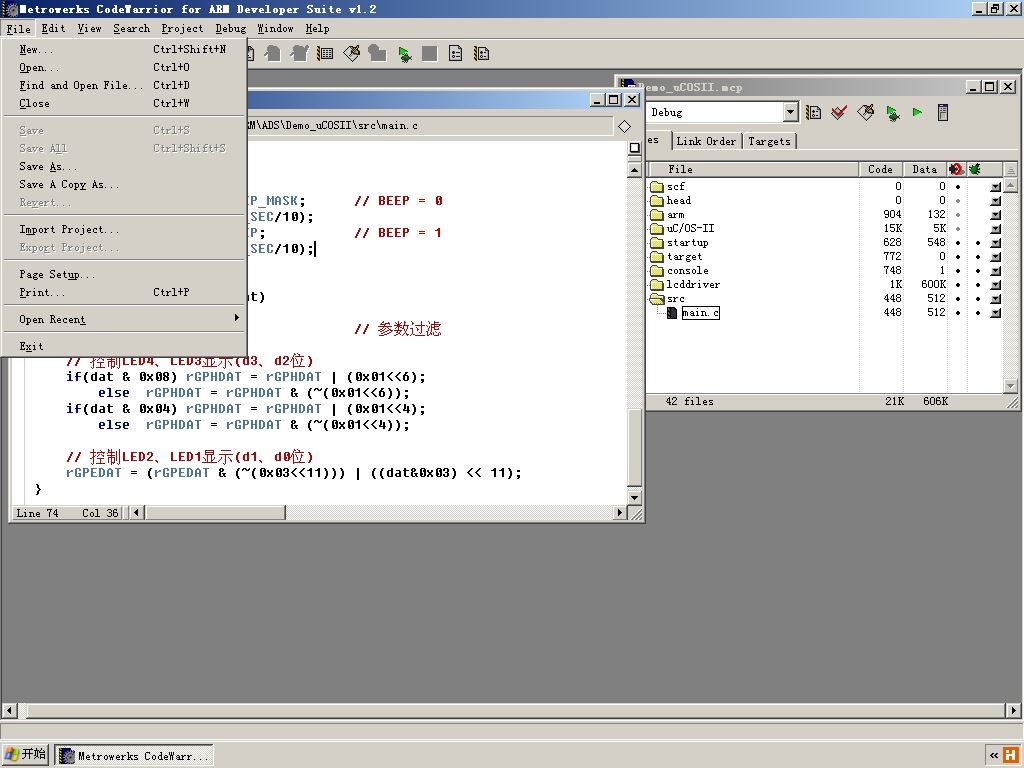Open the popup arrow on lcddriver row
The height and width of the screenshot is (768, 1024).
click(995, 285)
